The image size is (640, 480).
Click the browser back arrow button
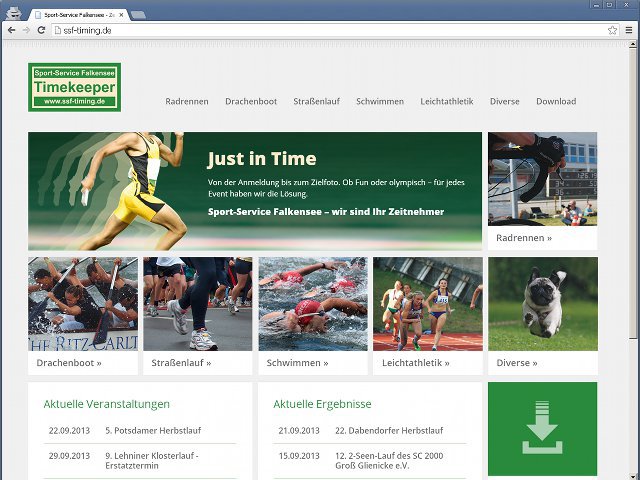tap(11, 30)
